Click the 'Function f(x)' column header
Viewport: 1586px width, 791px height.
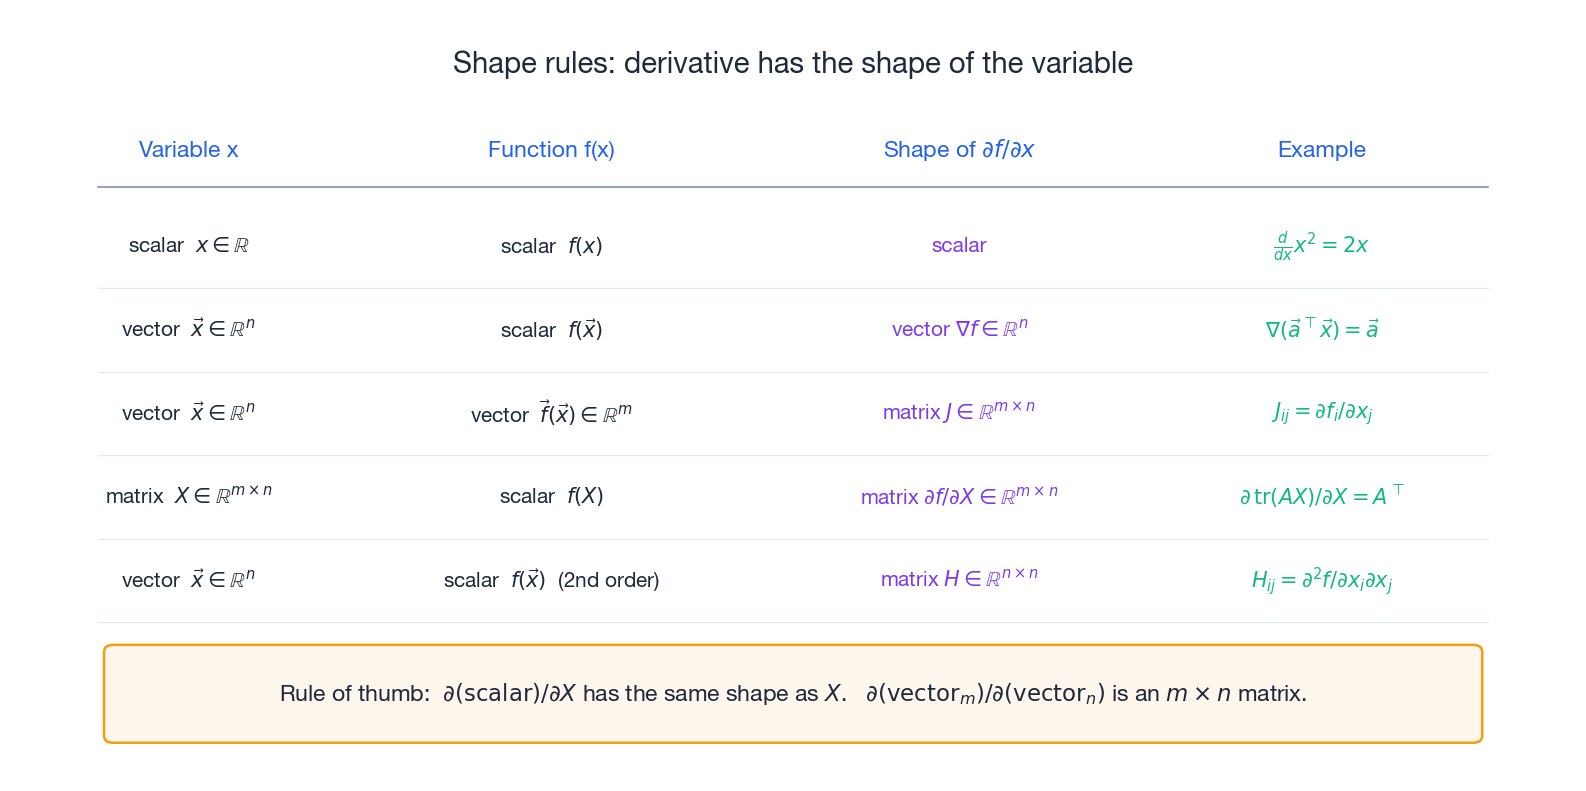pos(551,150)
